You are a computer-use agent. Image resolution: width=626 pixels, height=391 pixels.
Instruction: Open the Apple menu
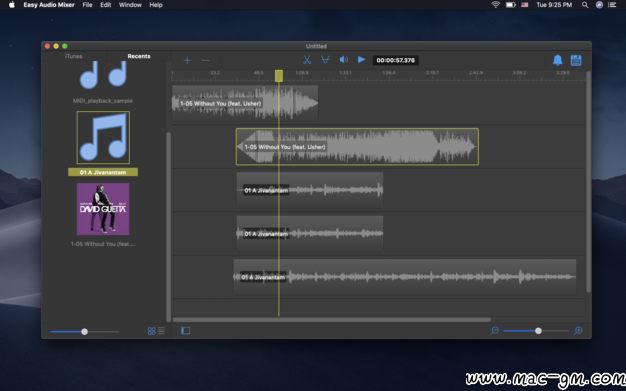click(x=12, y=5)
